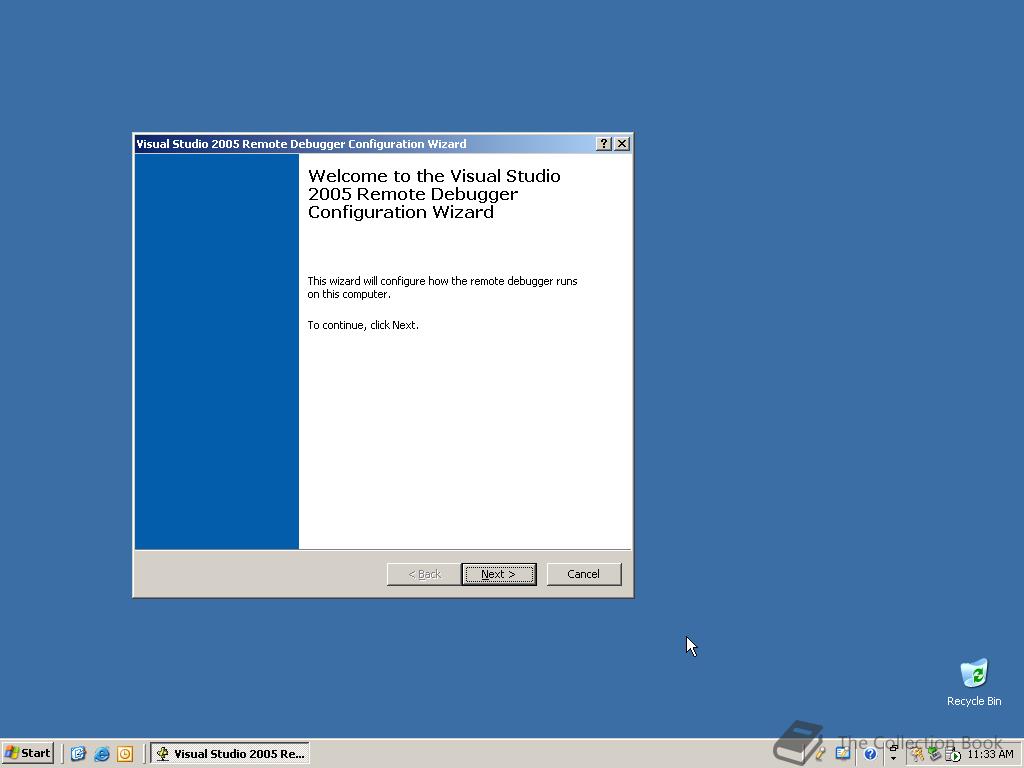Screen dimensions: 1024x768
Task: Click the Next button in the wizard
Action: point(499,574)
